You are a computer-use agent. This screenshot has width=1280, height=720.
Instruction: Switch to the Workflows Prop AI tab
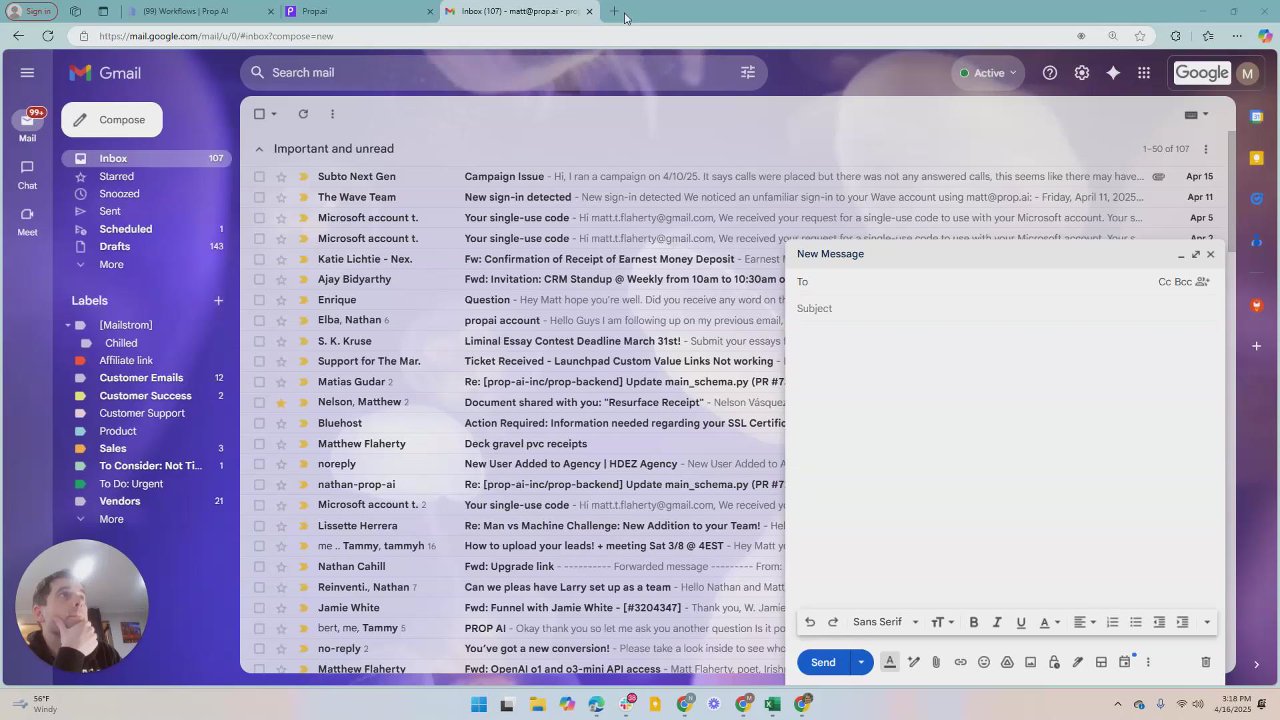(200, 11)
